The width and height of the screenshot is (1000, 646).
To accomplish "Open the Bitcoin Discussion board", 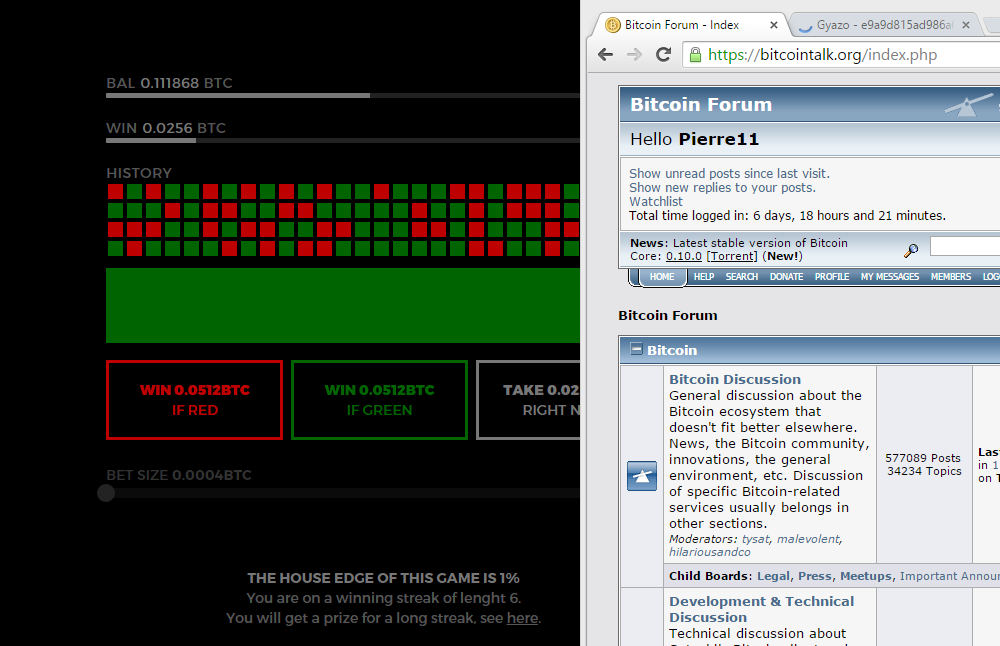I will pyautogui.click(x=735, y=379).
